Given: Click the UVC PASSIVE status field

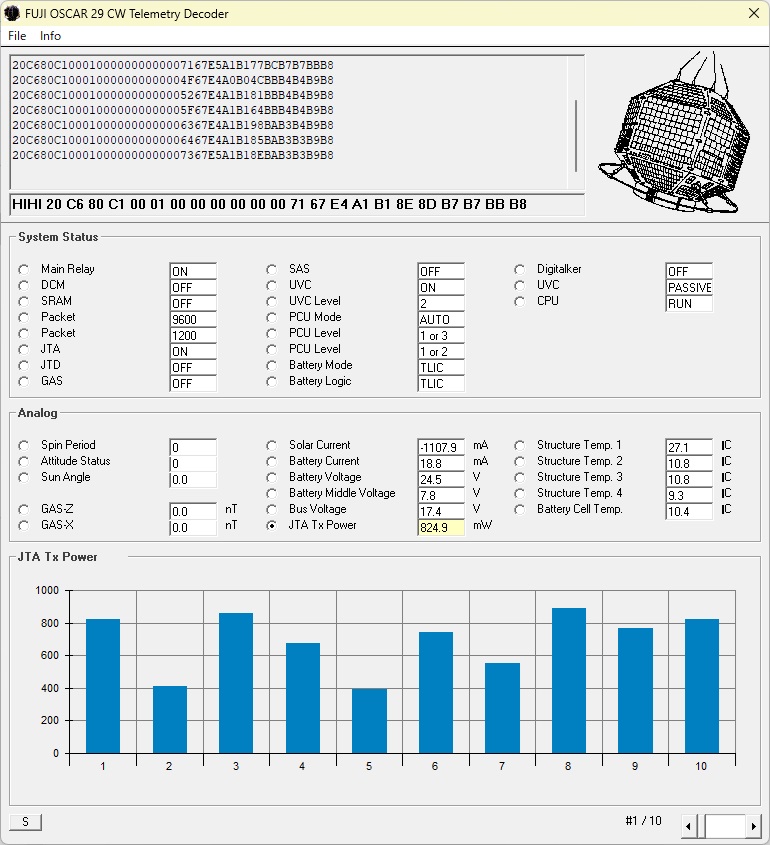Looking at the screenshot, I should (x=689, y=287).
